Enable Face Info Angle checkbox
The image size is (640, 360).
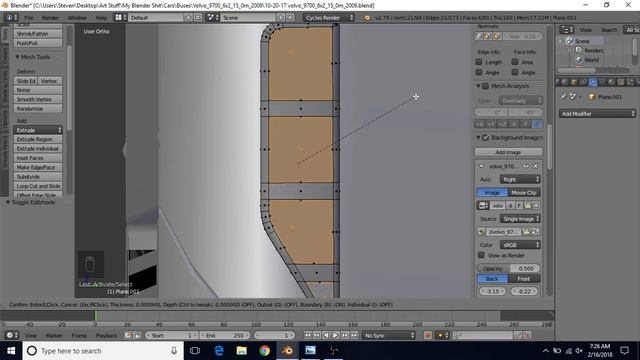pos(515,72)
